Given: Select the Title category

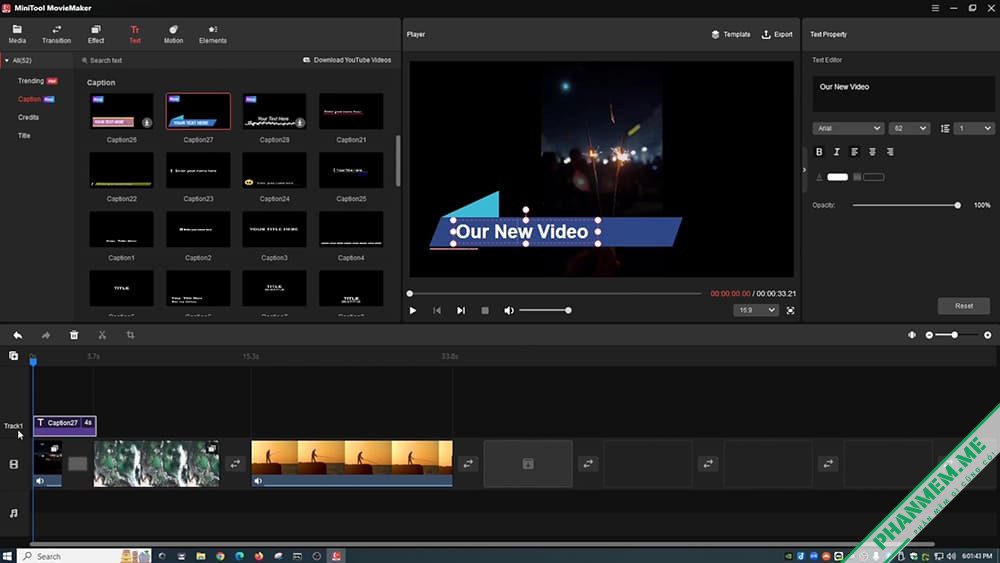Looking at the screenshot, I should coord(24,136).
